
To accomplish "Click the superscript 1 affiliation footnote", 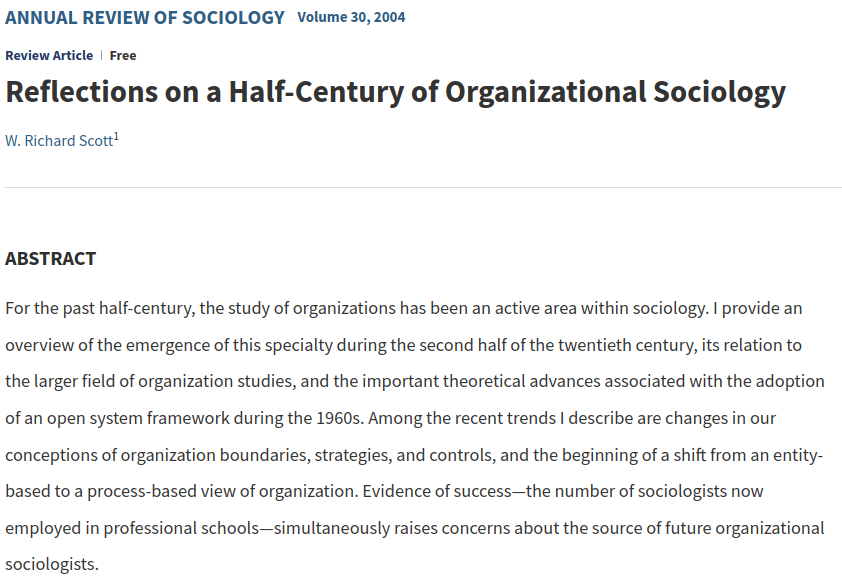I will 116,136.
